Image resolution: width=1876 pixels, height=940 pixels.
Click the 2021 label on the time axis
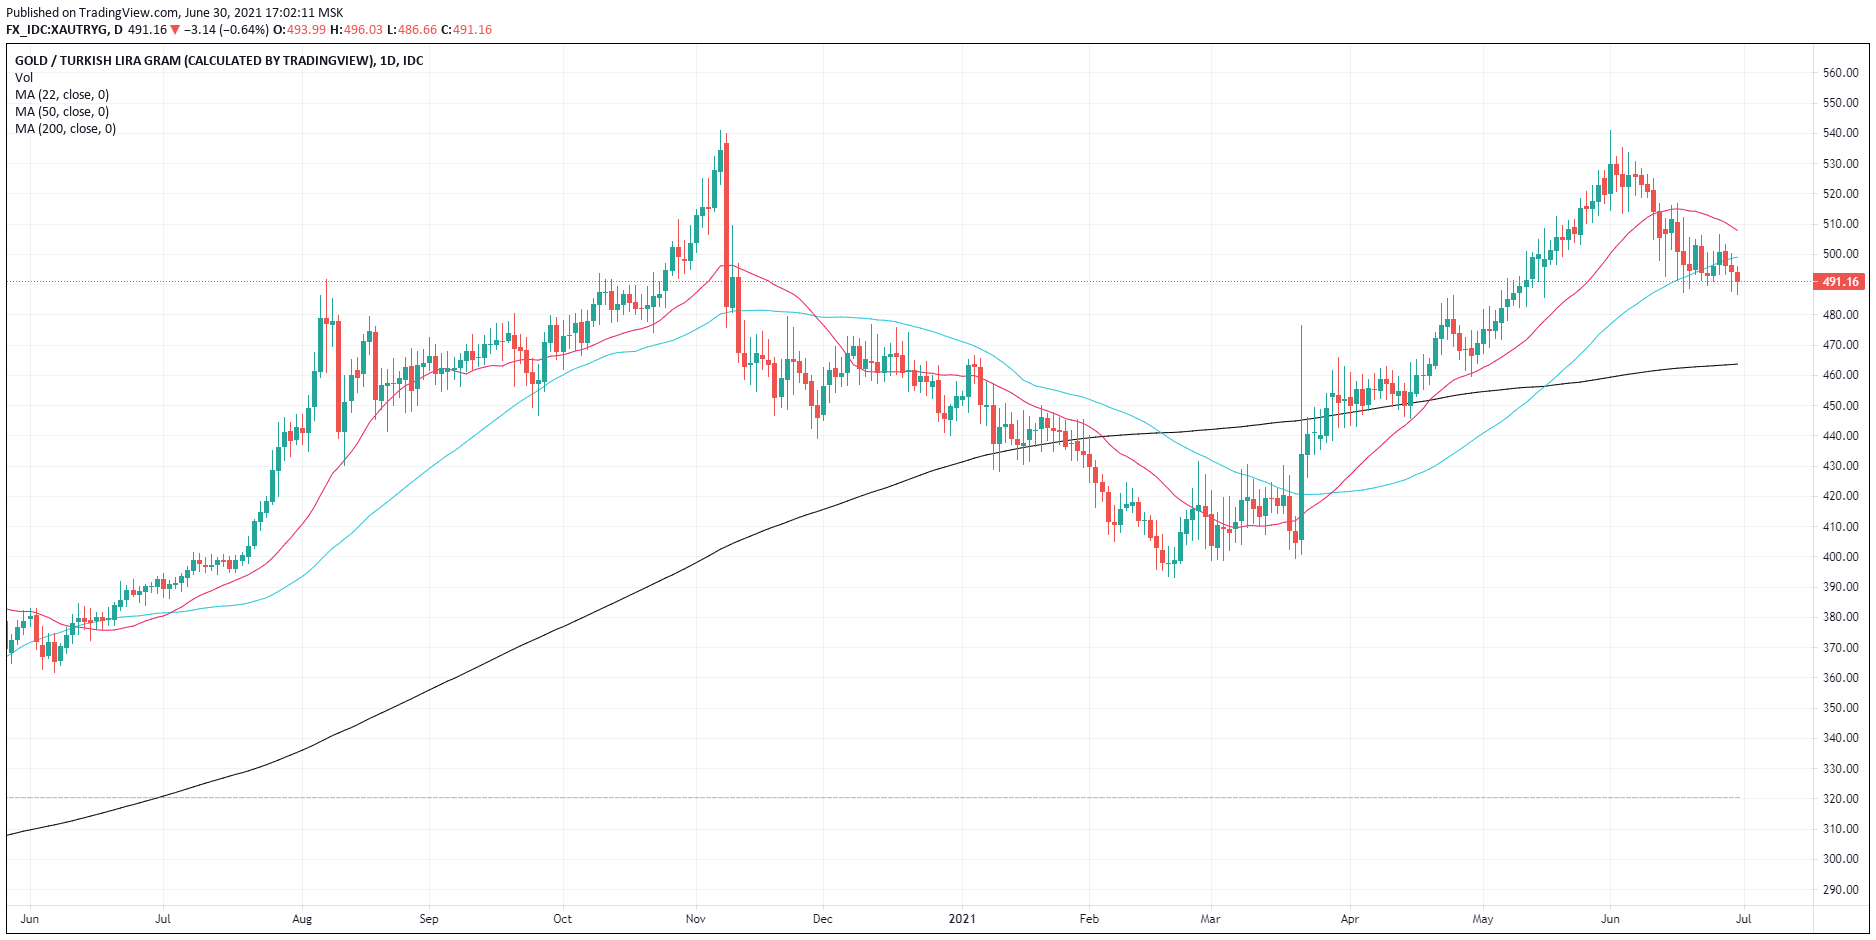pyautogui.click(x=962, y=918)
